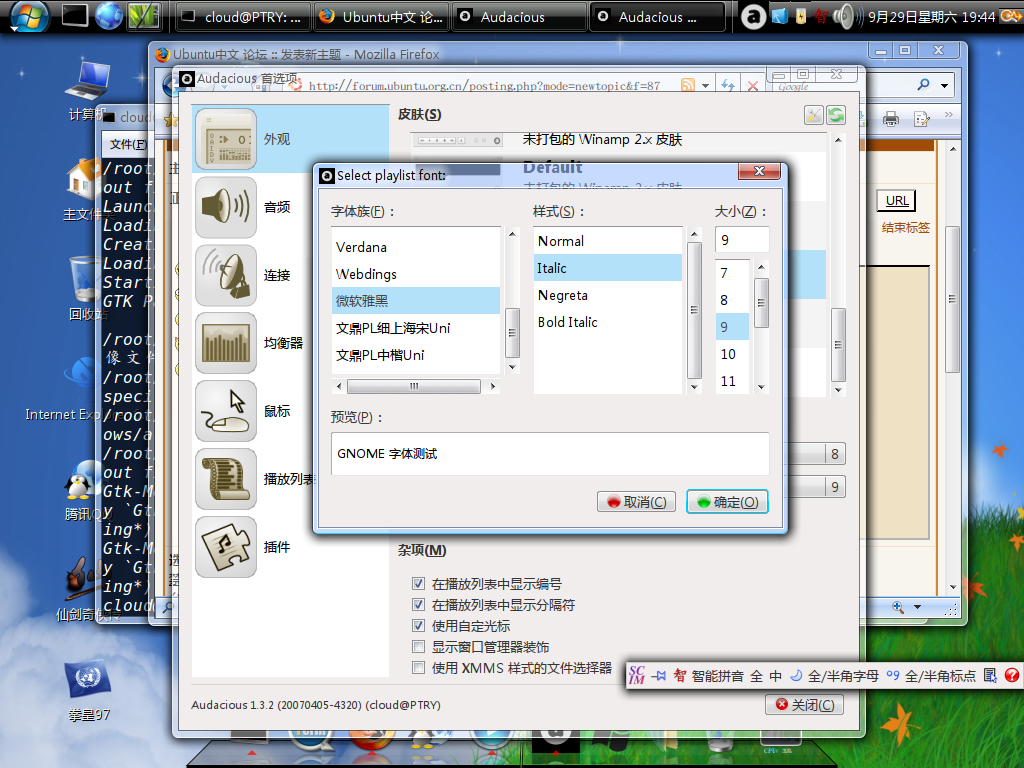Click the SCIM setup menu icon
The image size is (1024, 768).
[x=990, y=675]
